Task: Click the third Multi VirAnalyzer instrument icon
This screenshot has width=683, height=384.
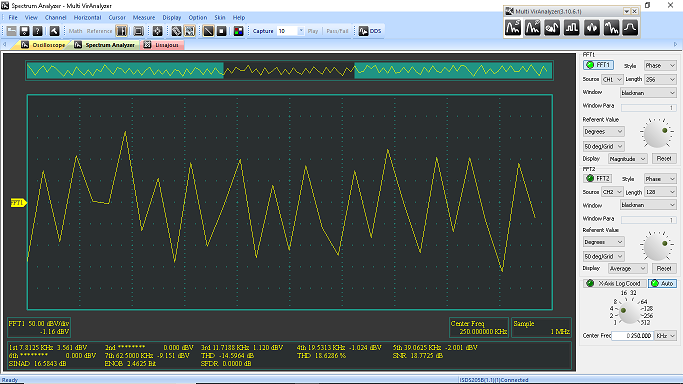Action: pyautogui.click(x=552, y=28)
